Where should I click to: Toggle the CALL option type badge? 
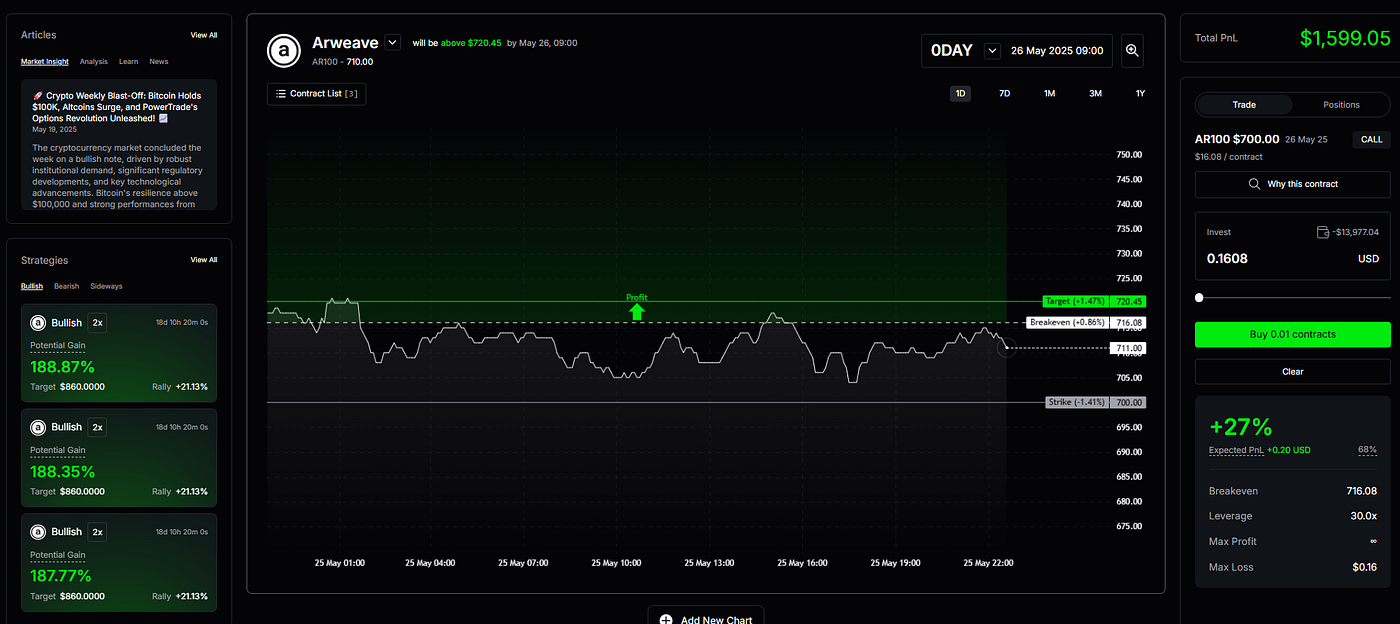[x=1371, y=140]
